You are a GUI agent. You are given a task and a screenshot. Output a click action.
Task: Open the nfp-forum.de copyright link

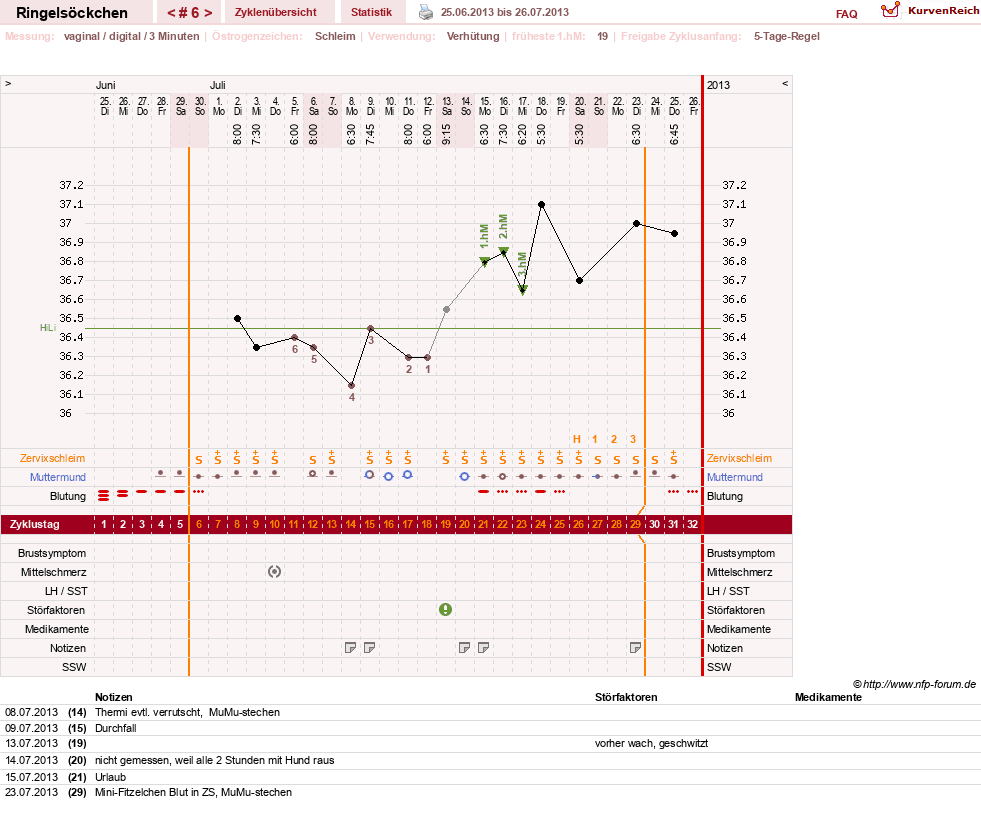(x=915, y=685)
